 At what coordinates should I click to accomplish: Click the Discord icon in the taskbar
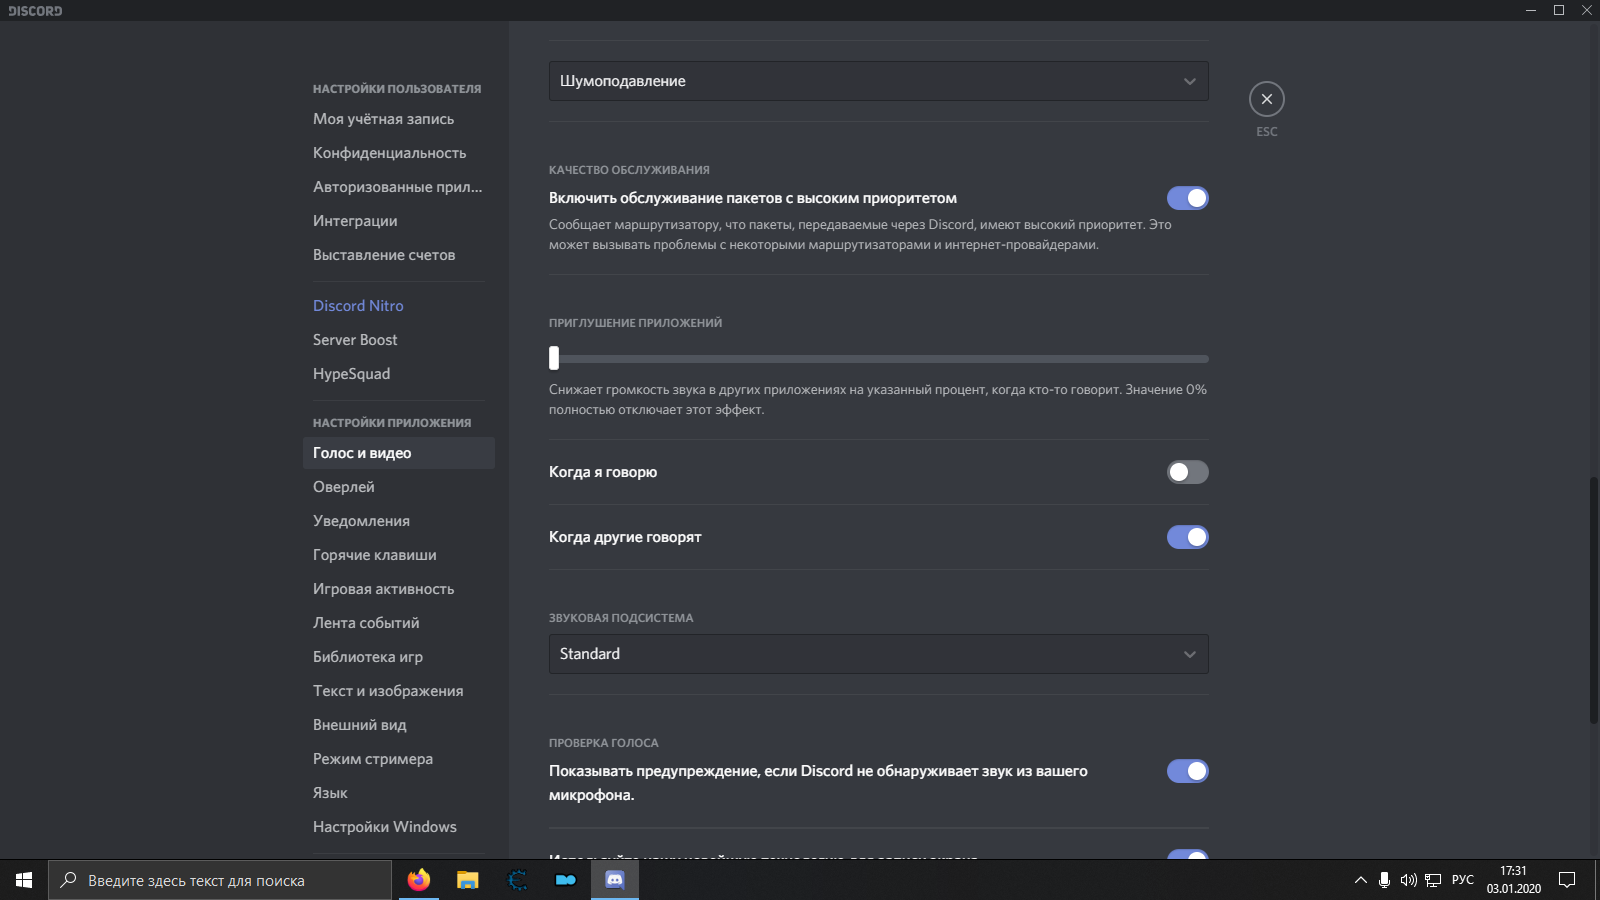click(615, 880)
